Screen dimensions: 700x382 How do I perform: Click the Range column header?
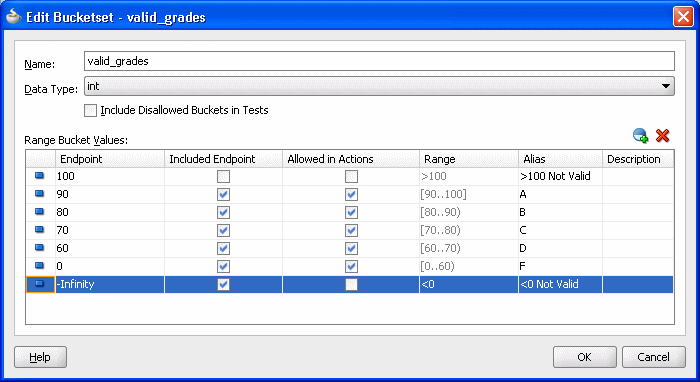coord(469,159)
